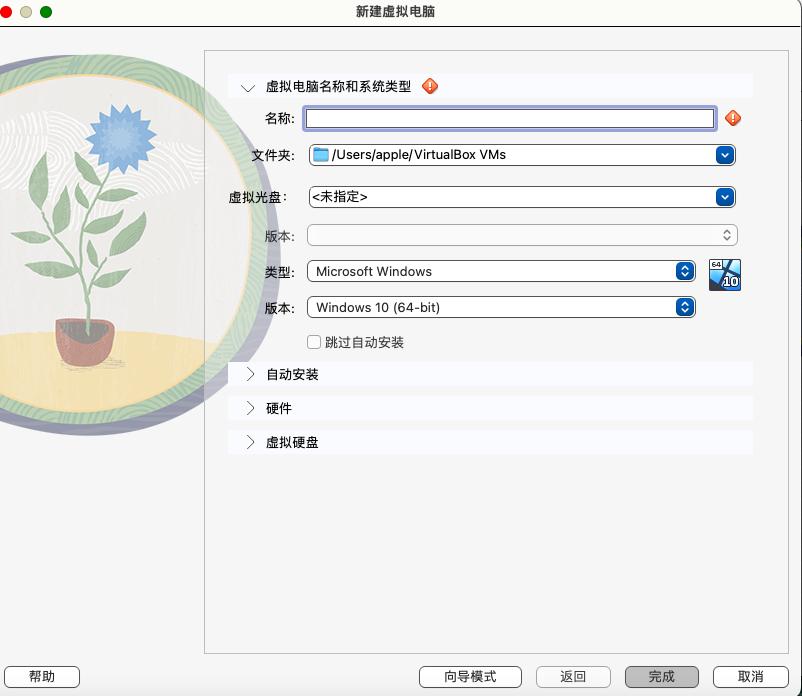This screenshot has height=696, width=802.
Task: Open the 虚拟光盘 dropdown arrow
Action: click(724, 197)
